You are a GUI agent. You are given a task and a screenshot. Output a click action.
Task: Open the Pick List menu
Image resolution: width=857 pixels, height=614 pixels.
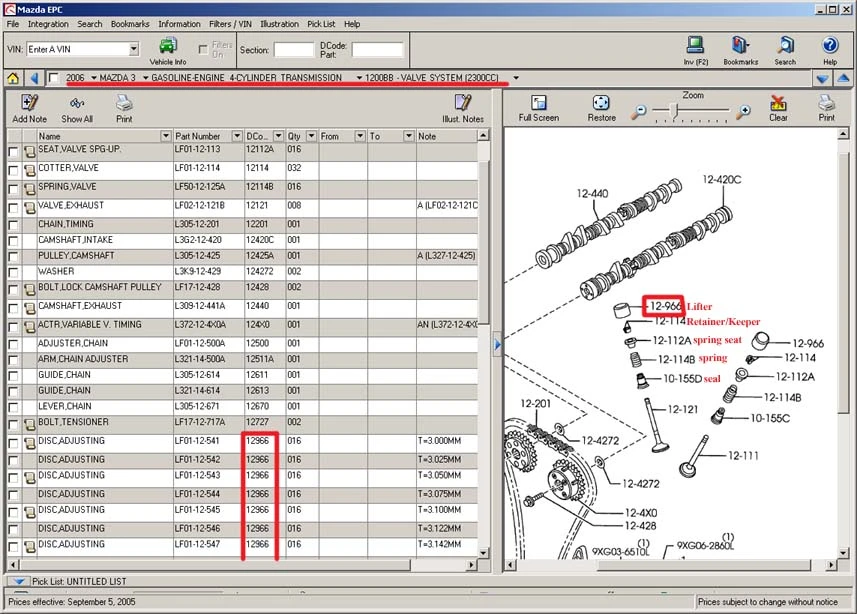pos(321,24)
